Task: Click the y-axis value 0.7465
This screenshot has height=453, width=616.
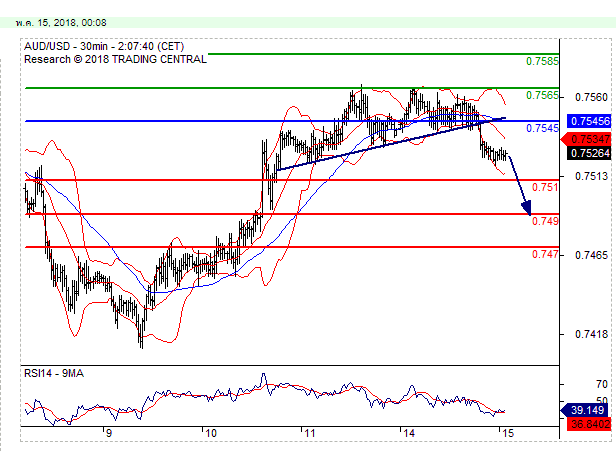Action: coord(591,255)
